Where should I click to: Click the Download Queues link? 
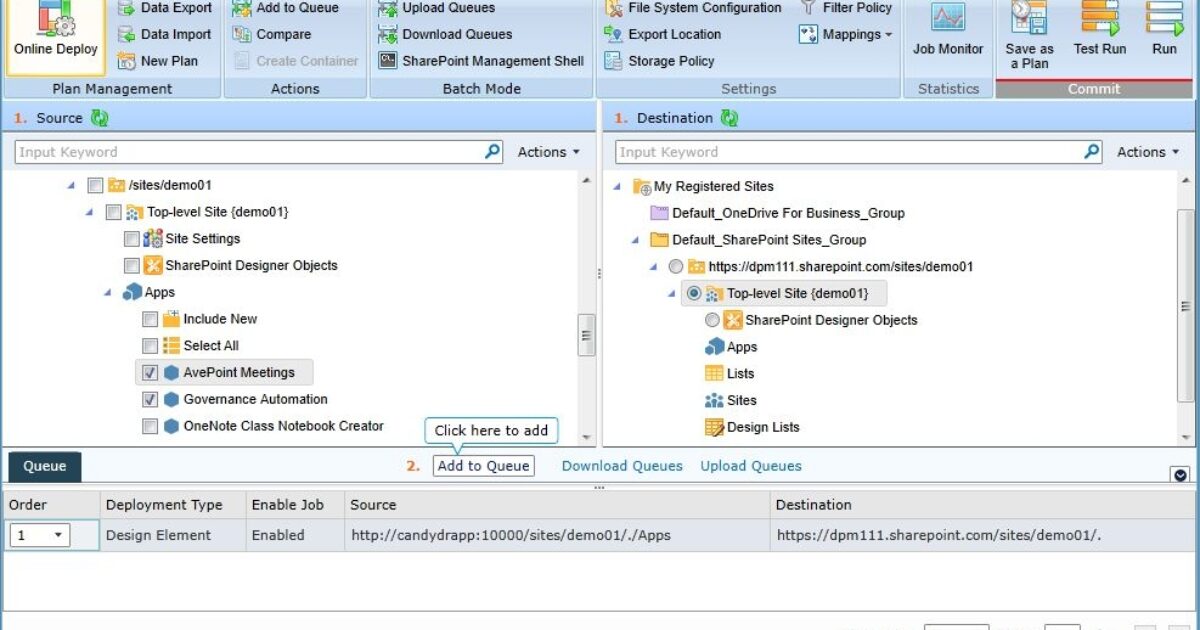tap(621, 466)
